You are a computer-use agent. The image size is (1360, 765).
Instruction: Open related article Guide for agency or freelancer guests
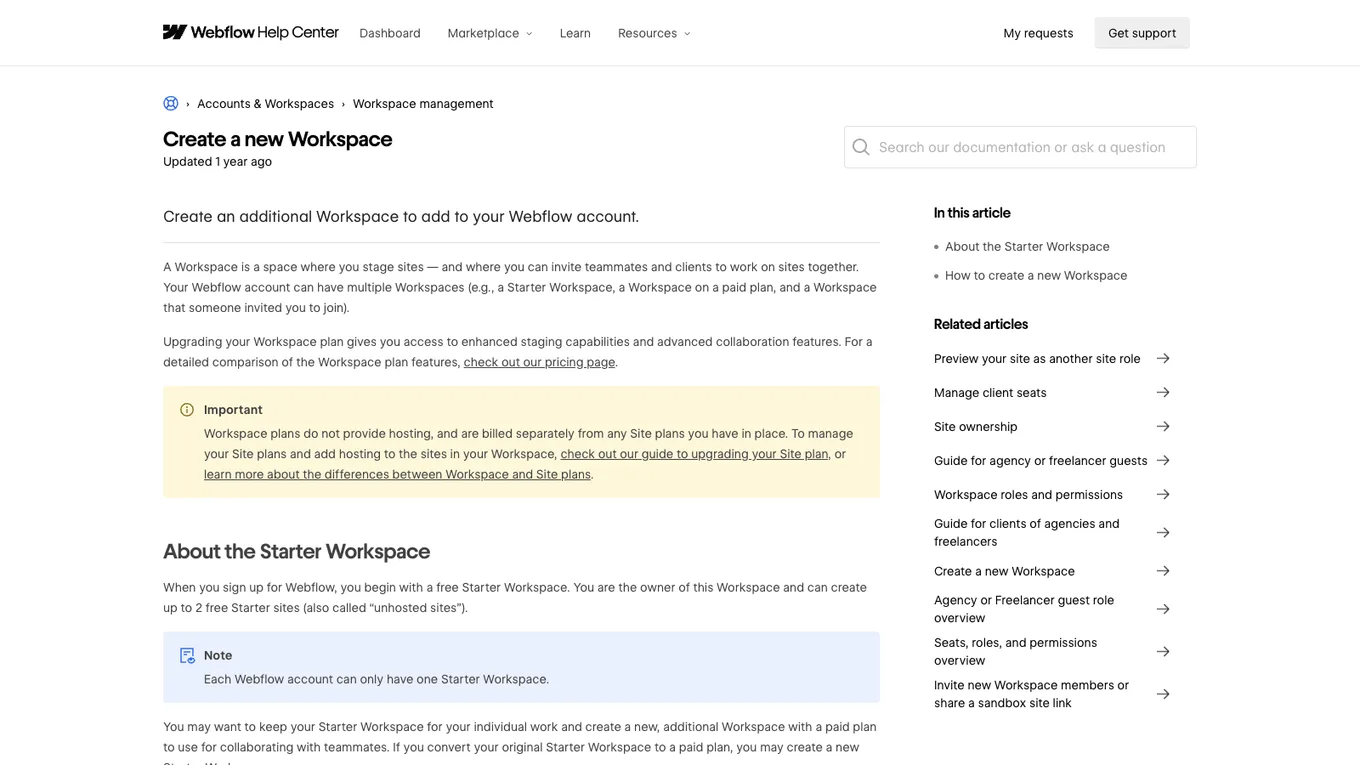click(x=1040, y=461)
